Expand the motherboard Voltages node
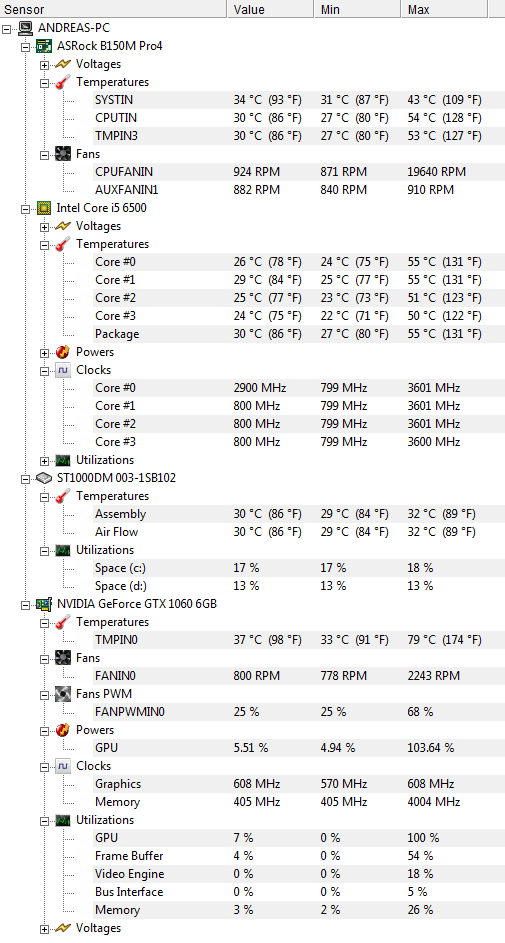 coord(44,64)
